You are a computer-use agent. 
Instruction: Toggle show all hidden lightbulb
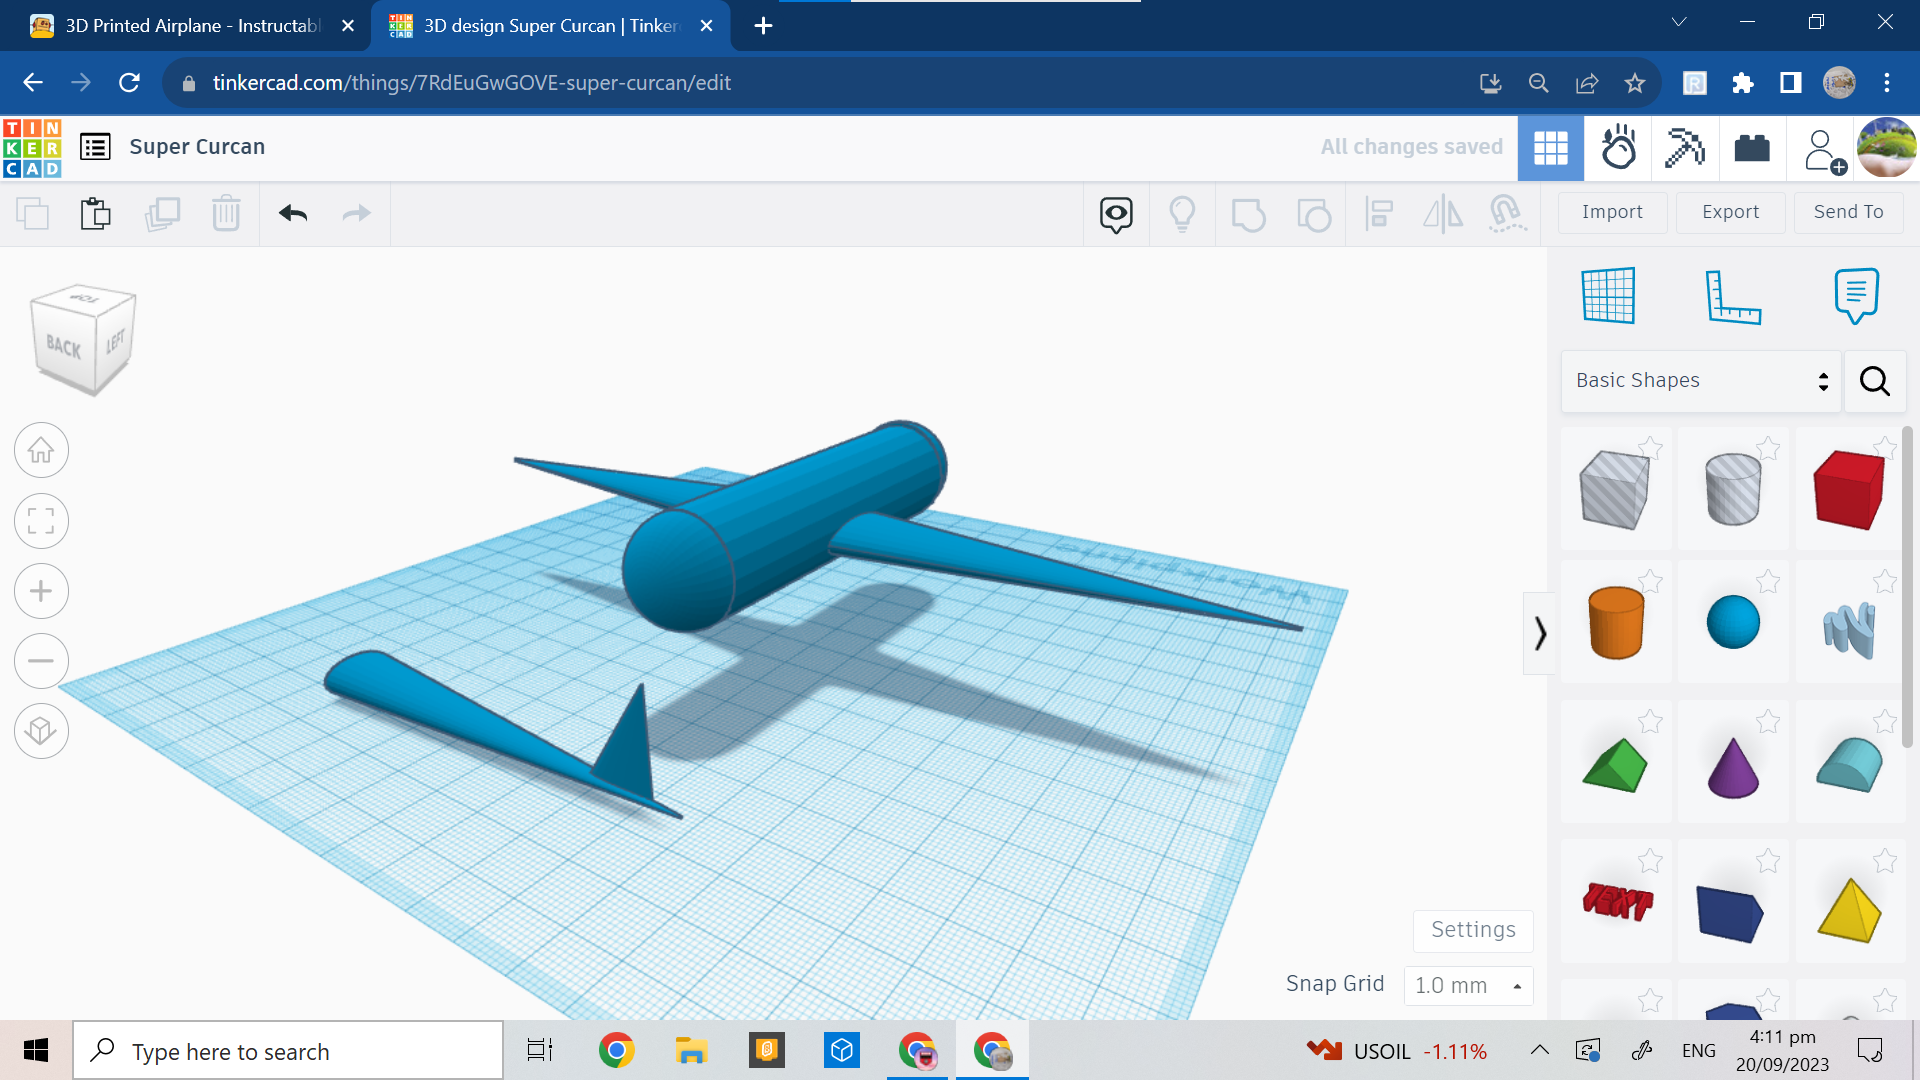(x=1182, y=213)
